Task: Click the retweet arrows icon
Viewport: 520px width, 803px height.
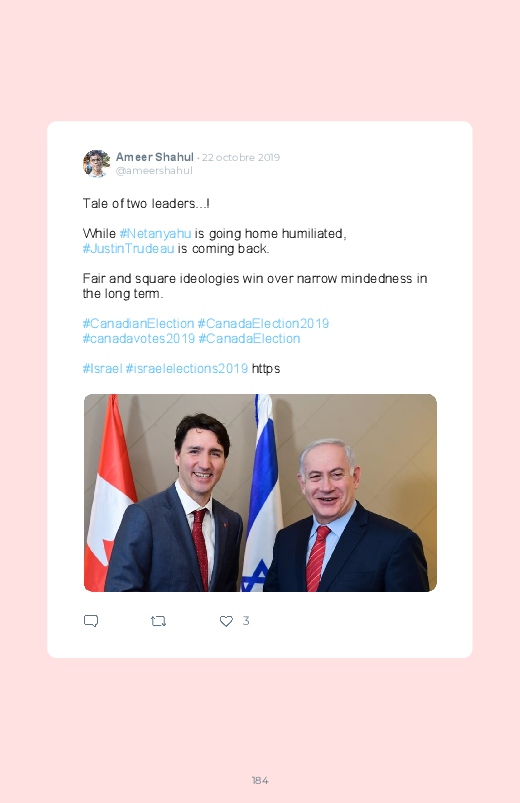Action: click(x=158, y=621)
